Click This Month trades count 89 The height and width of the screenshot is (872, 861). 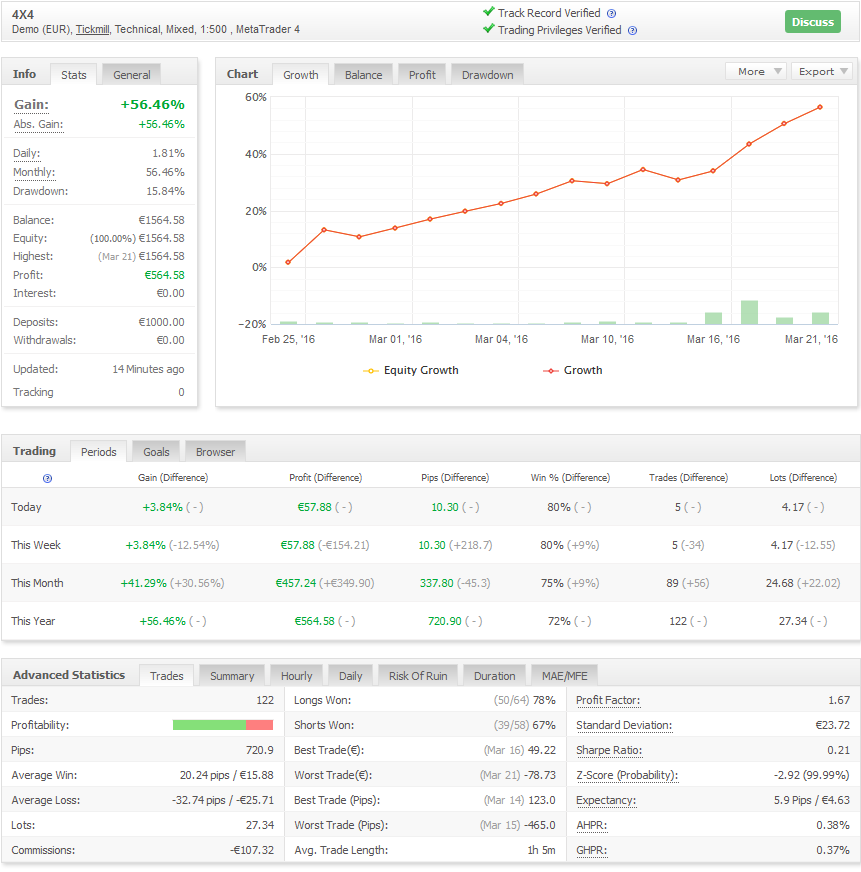click(672, 583)
